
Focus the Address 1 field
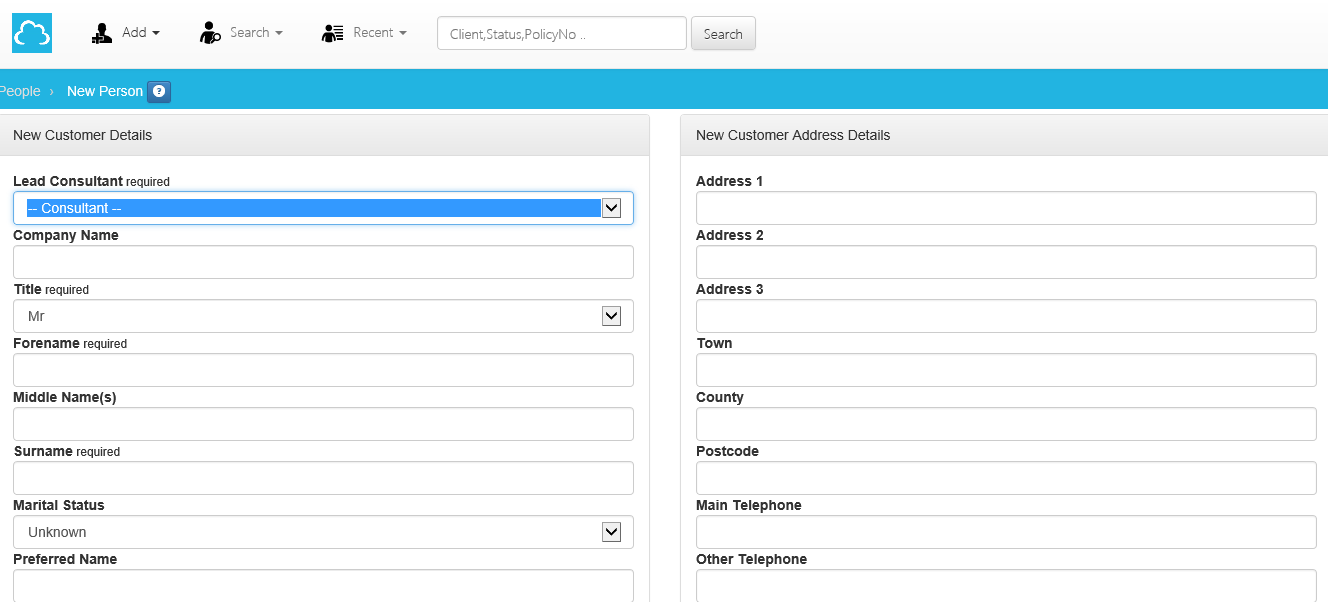pyautogui.click(x=1006, y=208)
